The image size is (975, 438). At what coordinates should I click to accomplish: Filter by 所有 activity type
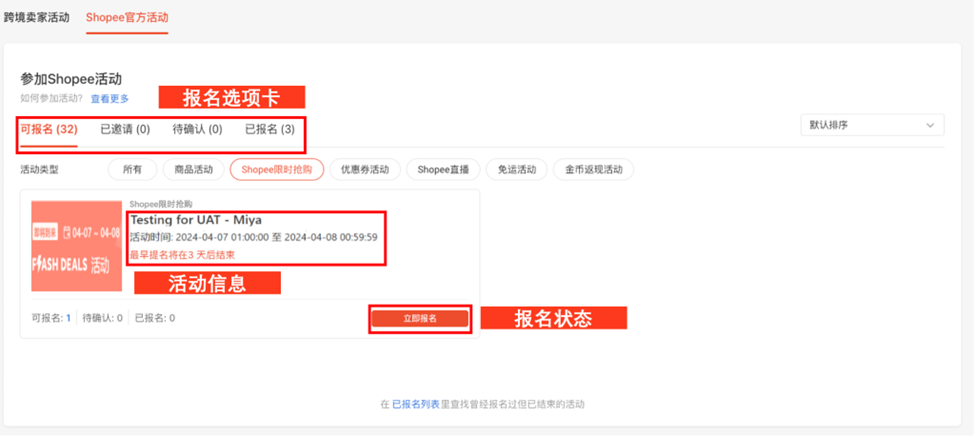point(132,169)
